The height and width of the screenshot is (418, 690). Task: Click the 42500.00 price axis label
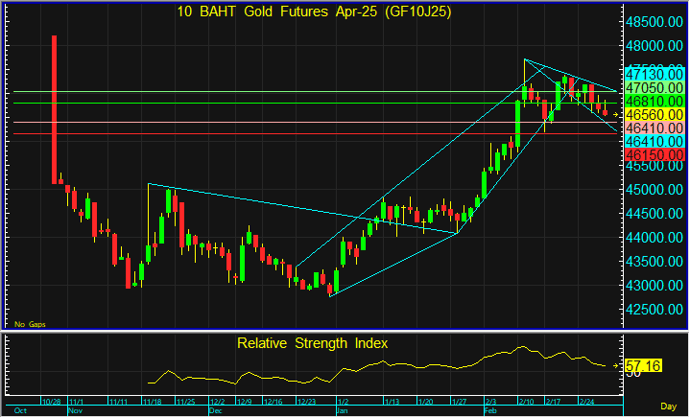pyautogui.click(x=654, y=309)
